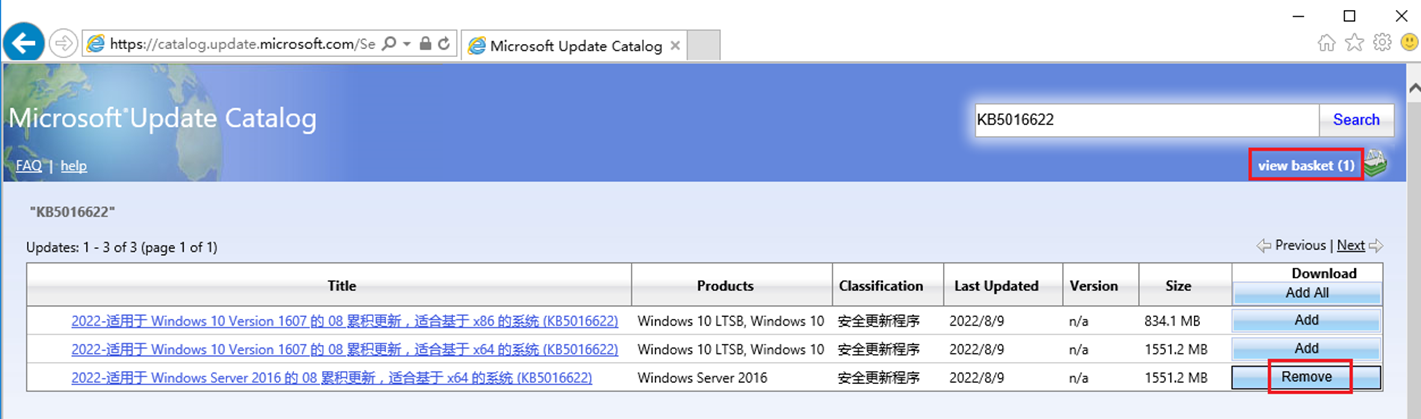Remove the Windows Server 2016 update
The height and width of the screenshot is (419, 1421).
click(x=1307, y=377)
